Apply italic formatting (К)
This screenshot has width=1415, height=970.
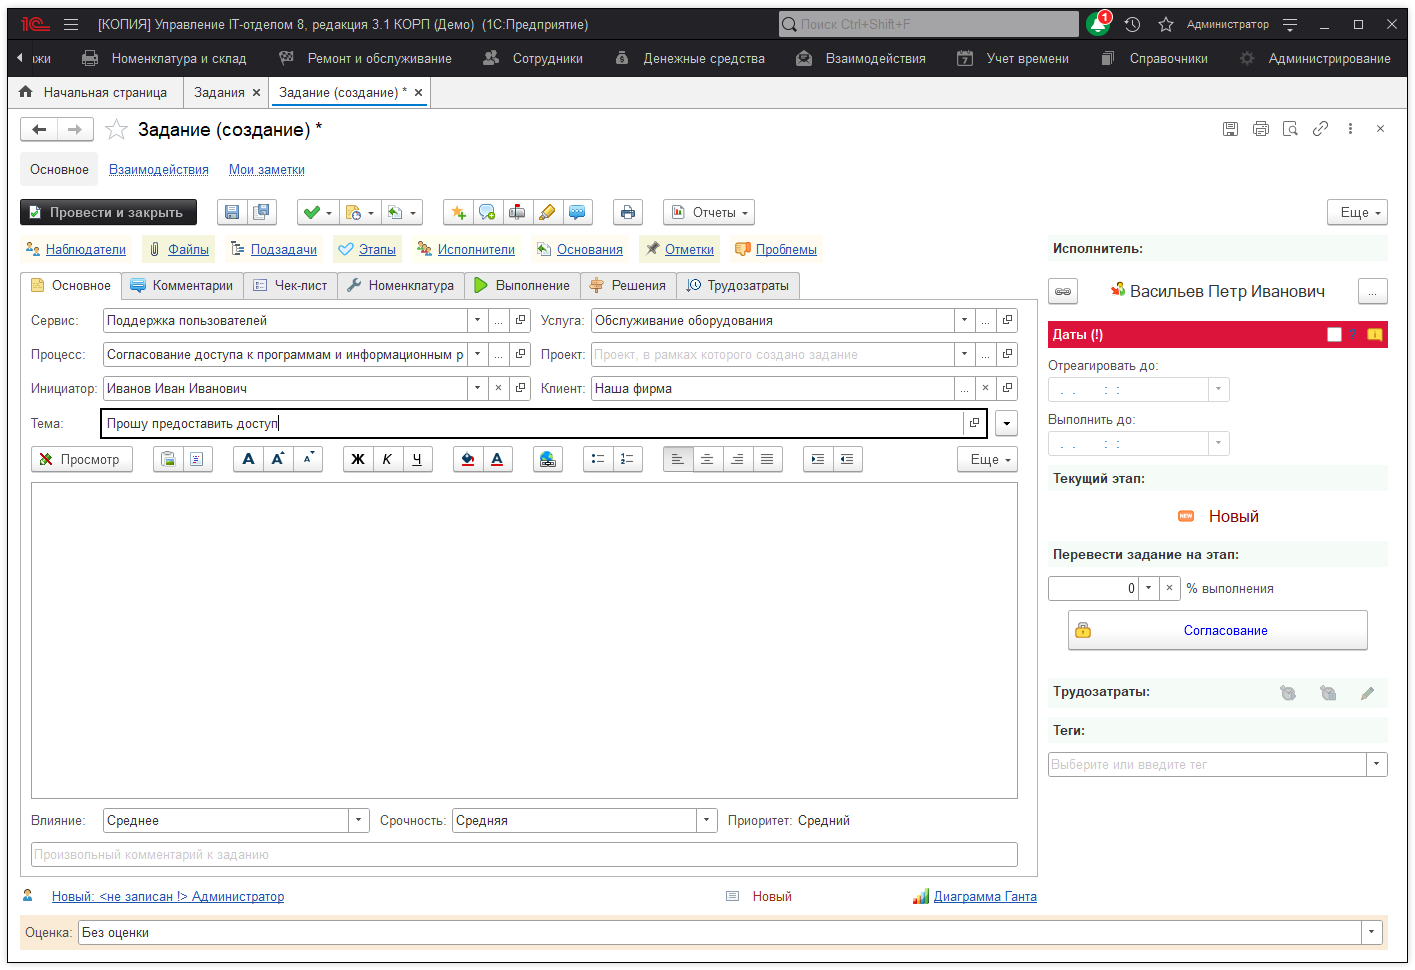387,459
